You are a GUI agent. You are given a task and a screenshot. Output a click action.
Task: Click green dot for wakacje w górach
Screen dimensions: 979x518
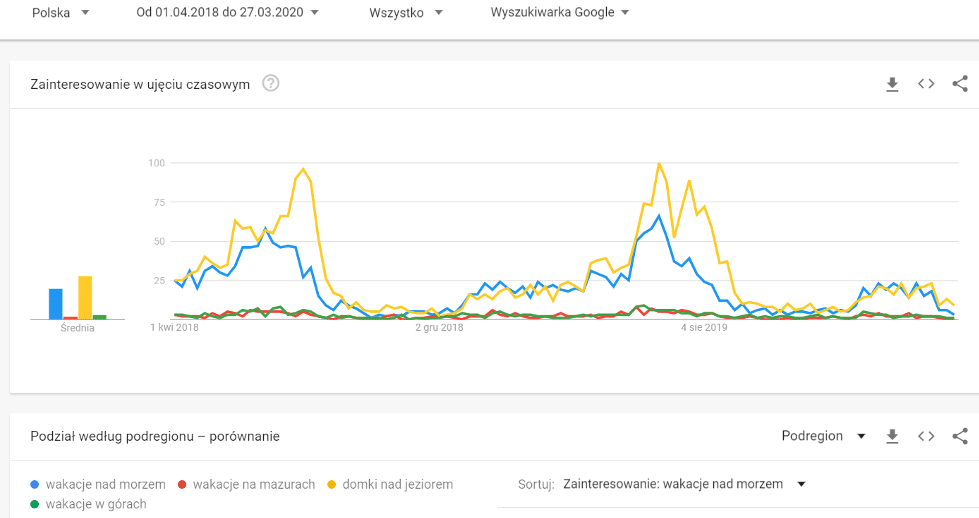point(36,504)
